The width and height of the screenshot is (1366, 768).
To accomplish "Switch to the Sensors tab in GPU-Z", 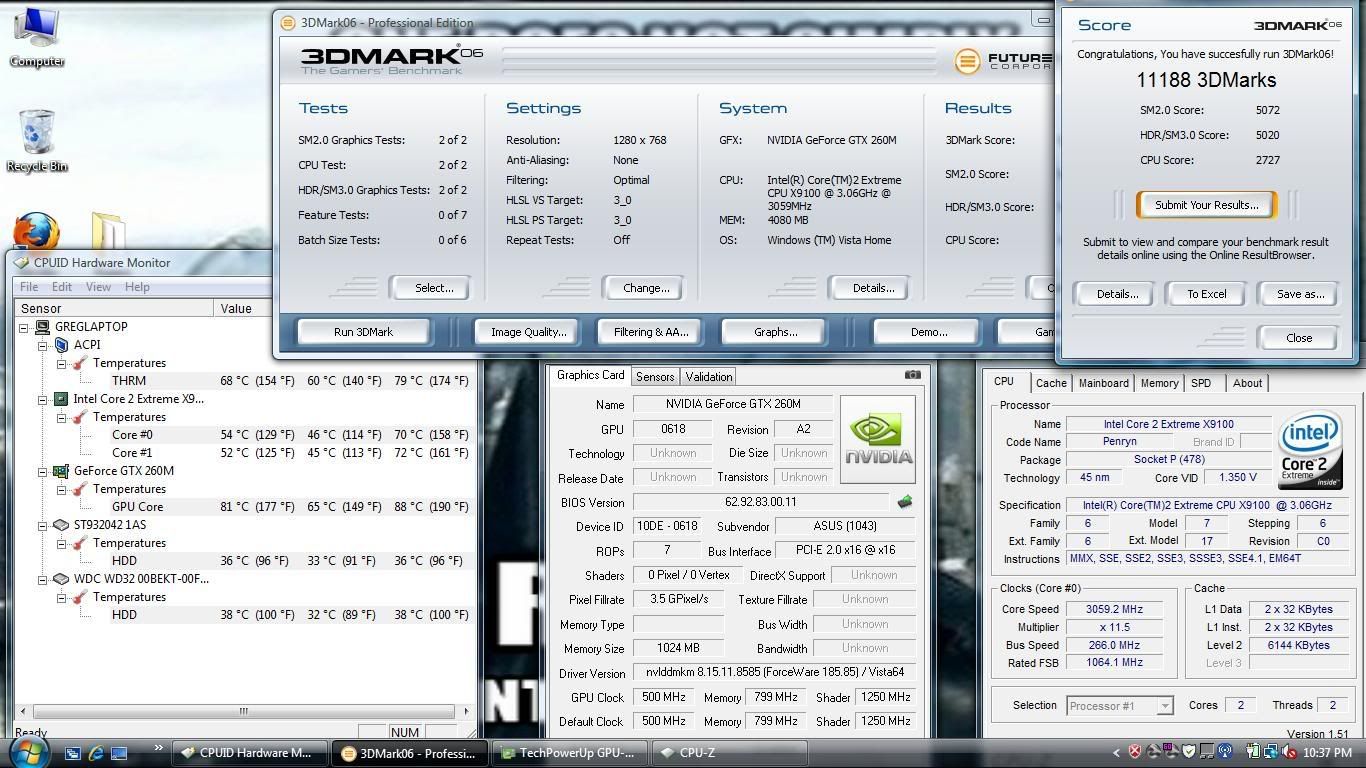I will click(655, 376).
